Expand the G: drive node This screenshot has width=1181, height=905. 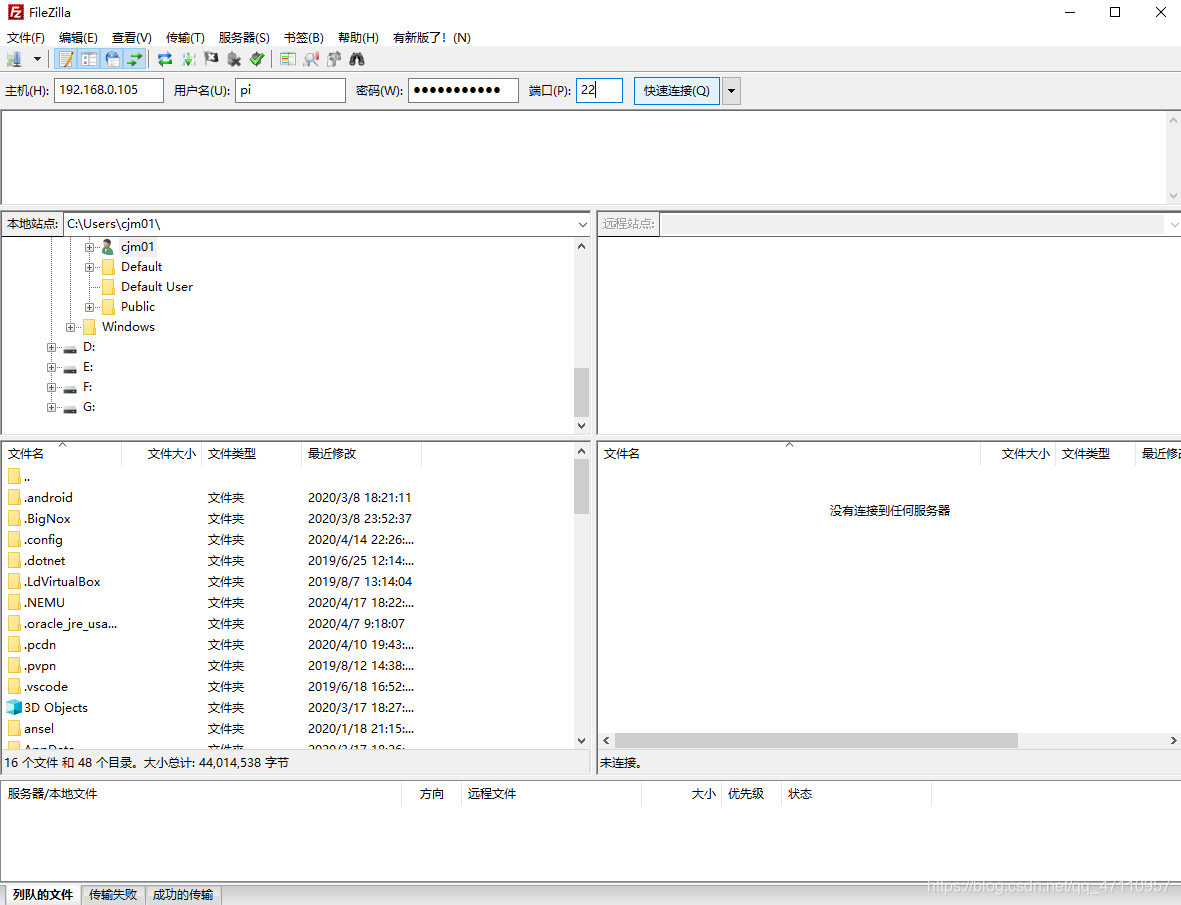pyautogui.click(x=51, y=407)
